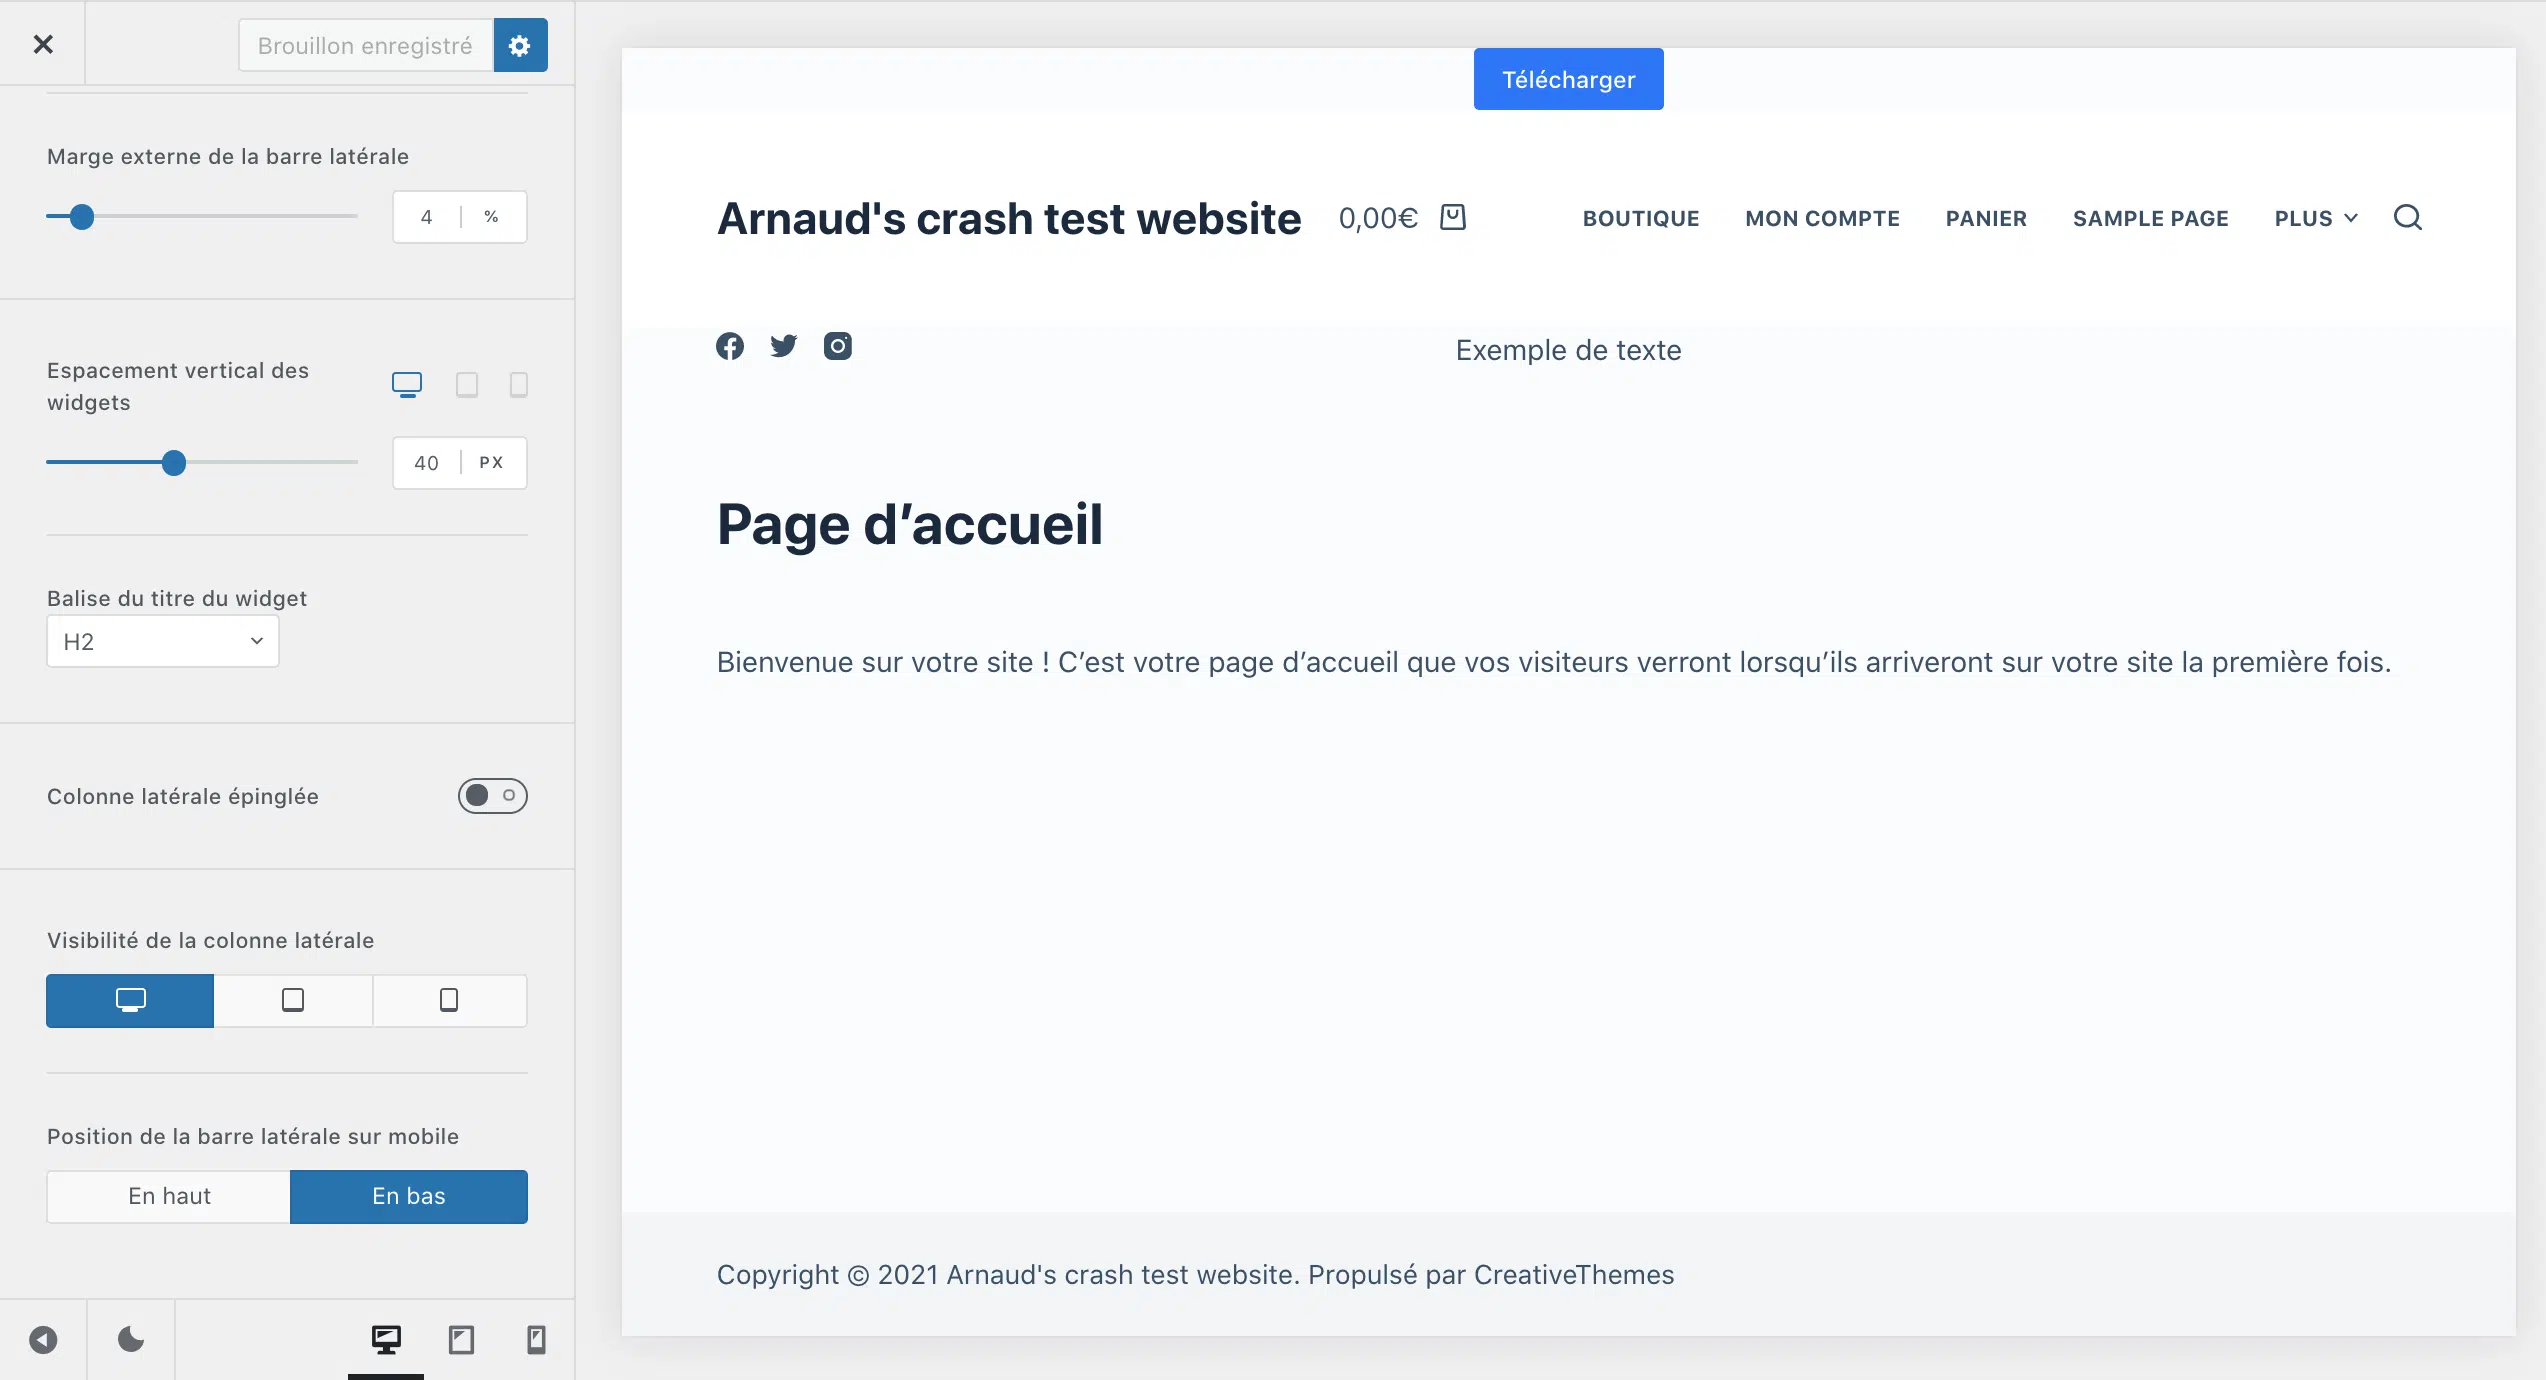Switch preview to mobile view
Viewport: 2546px width, 1380px height.
click(x=536, y=1340)
